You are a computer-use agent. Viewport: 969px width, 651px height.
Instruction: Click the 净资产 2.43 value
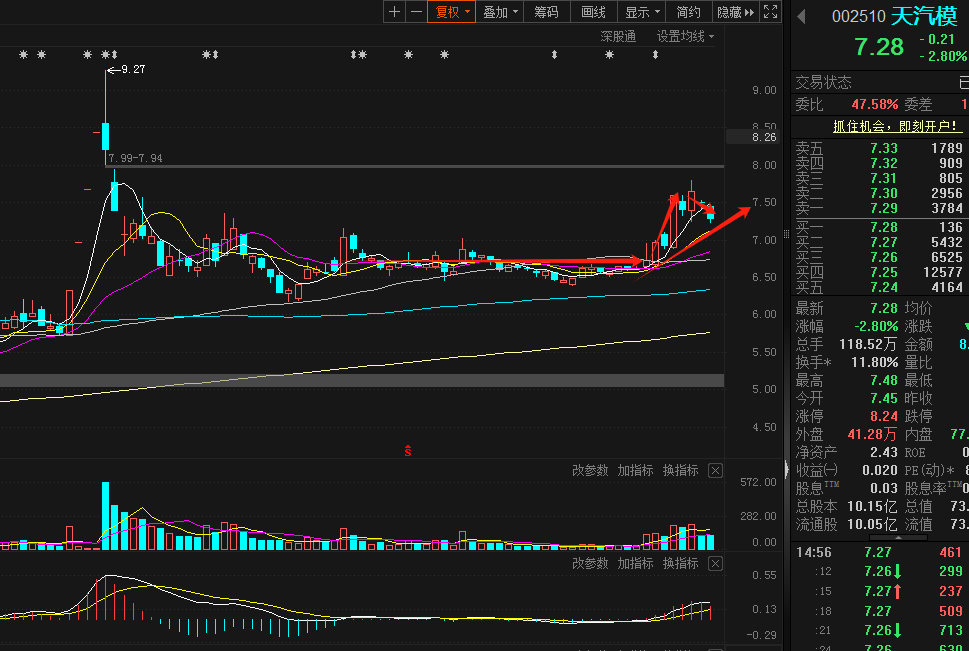[x=884, y=453]
